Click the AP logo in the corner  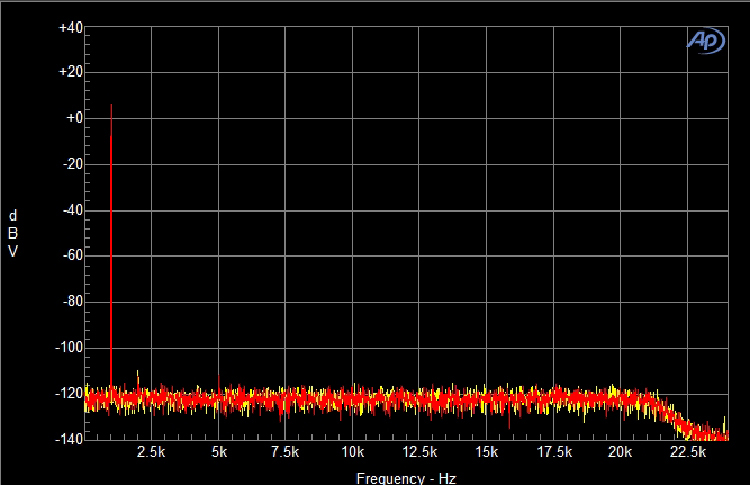[705, 39]
